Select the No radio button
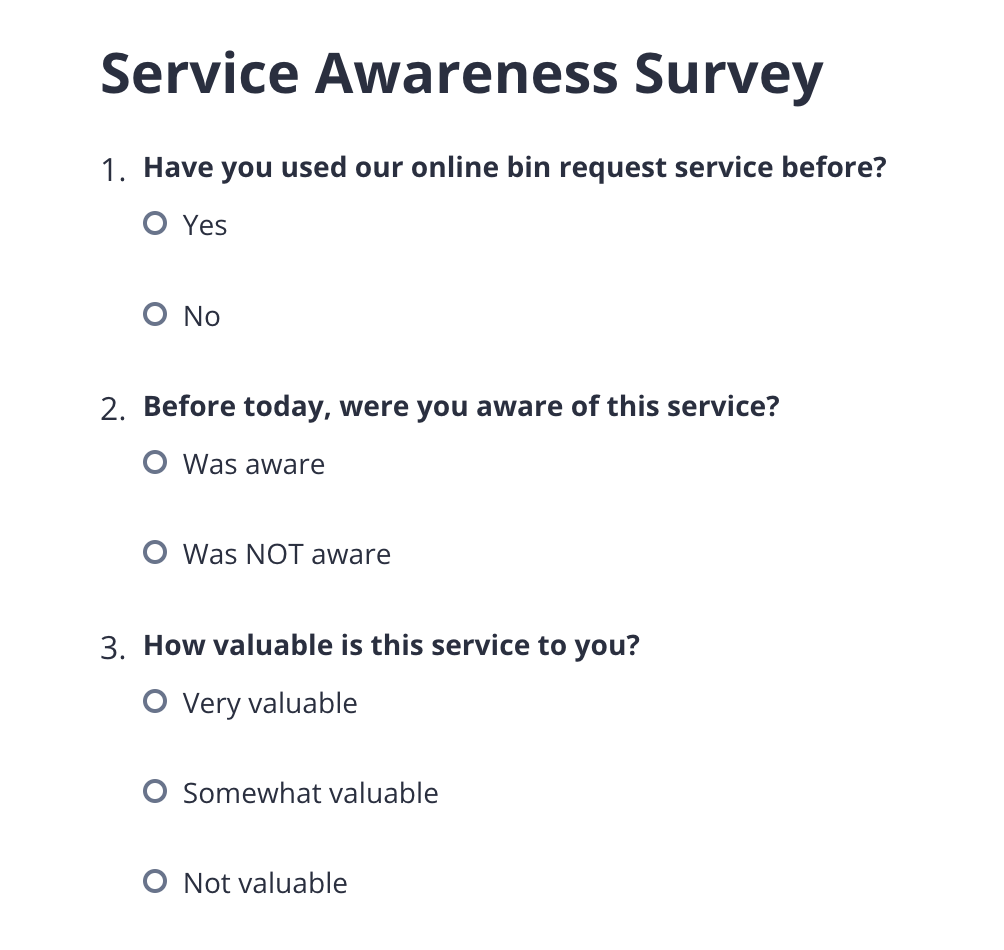This screenshot has height=950, width=1004. pyautogui.click(x=155, y=313)
